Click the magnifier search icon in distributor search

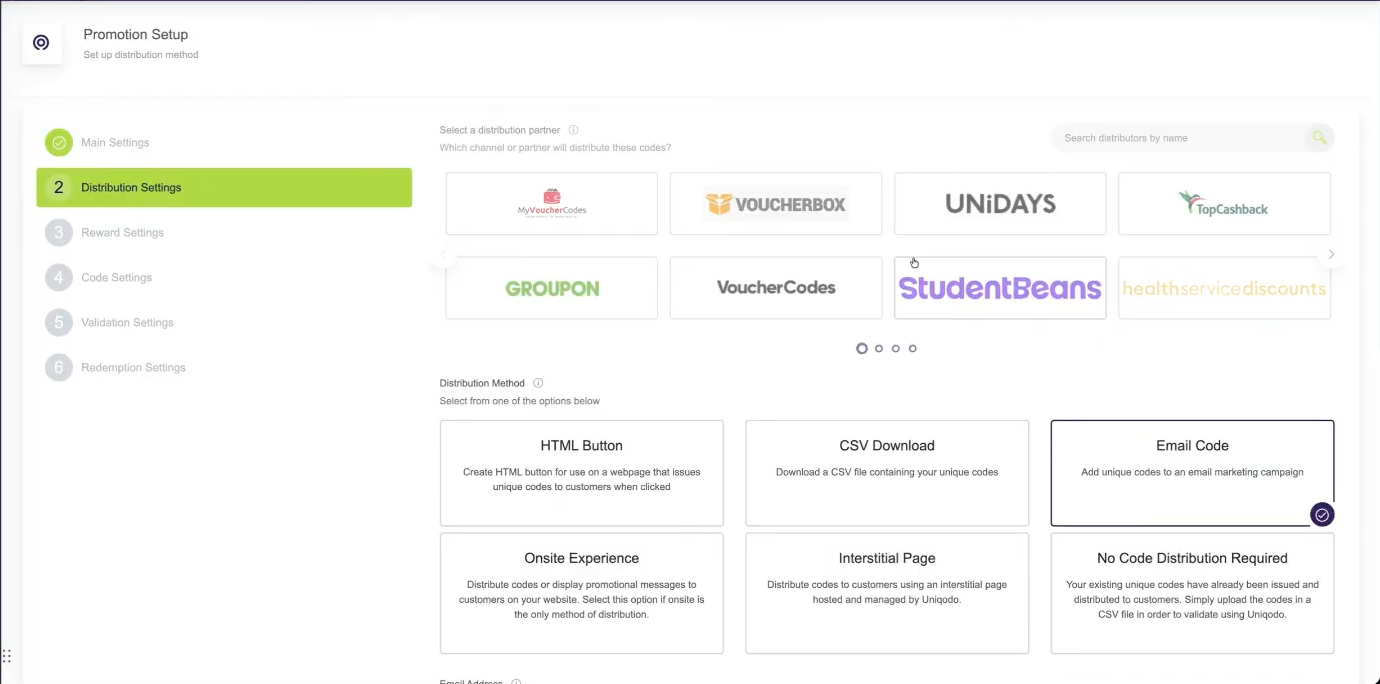click(x=1319, y=138)
